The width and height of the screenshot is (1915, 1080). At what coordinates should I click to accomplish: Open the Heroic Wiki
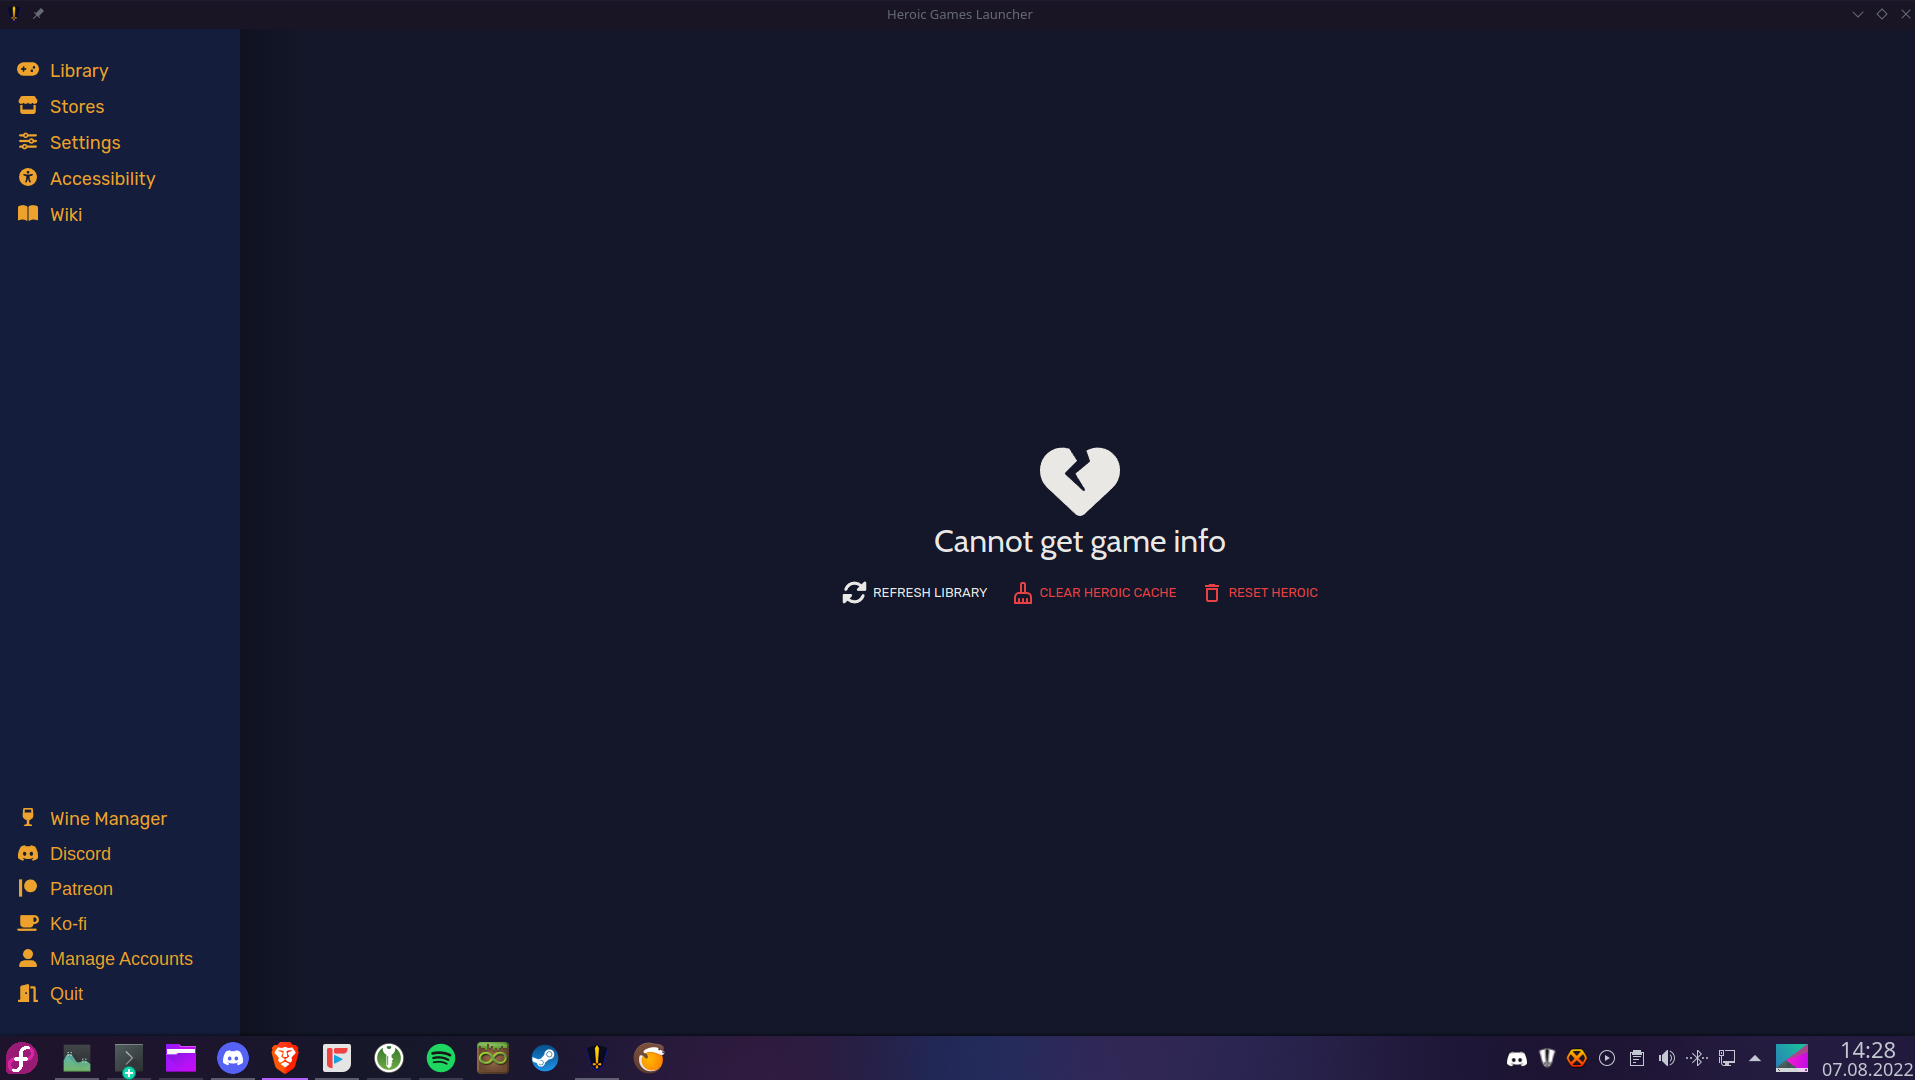(x=66, y=214)
